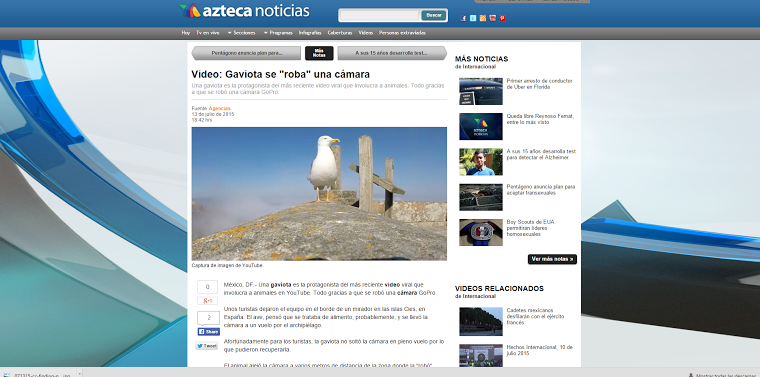
Task: Share article with Facebook Share button
Action: (x=208, y=332)
